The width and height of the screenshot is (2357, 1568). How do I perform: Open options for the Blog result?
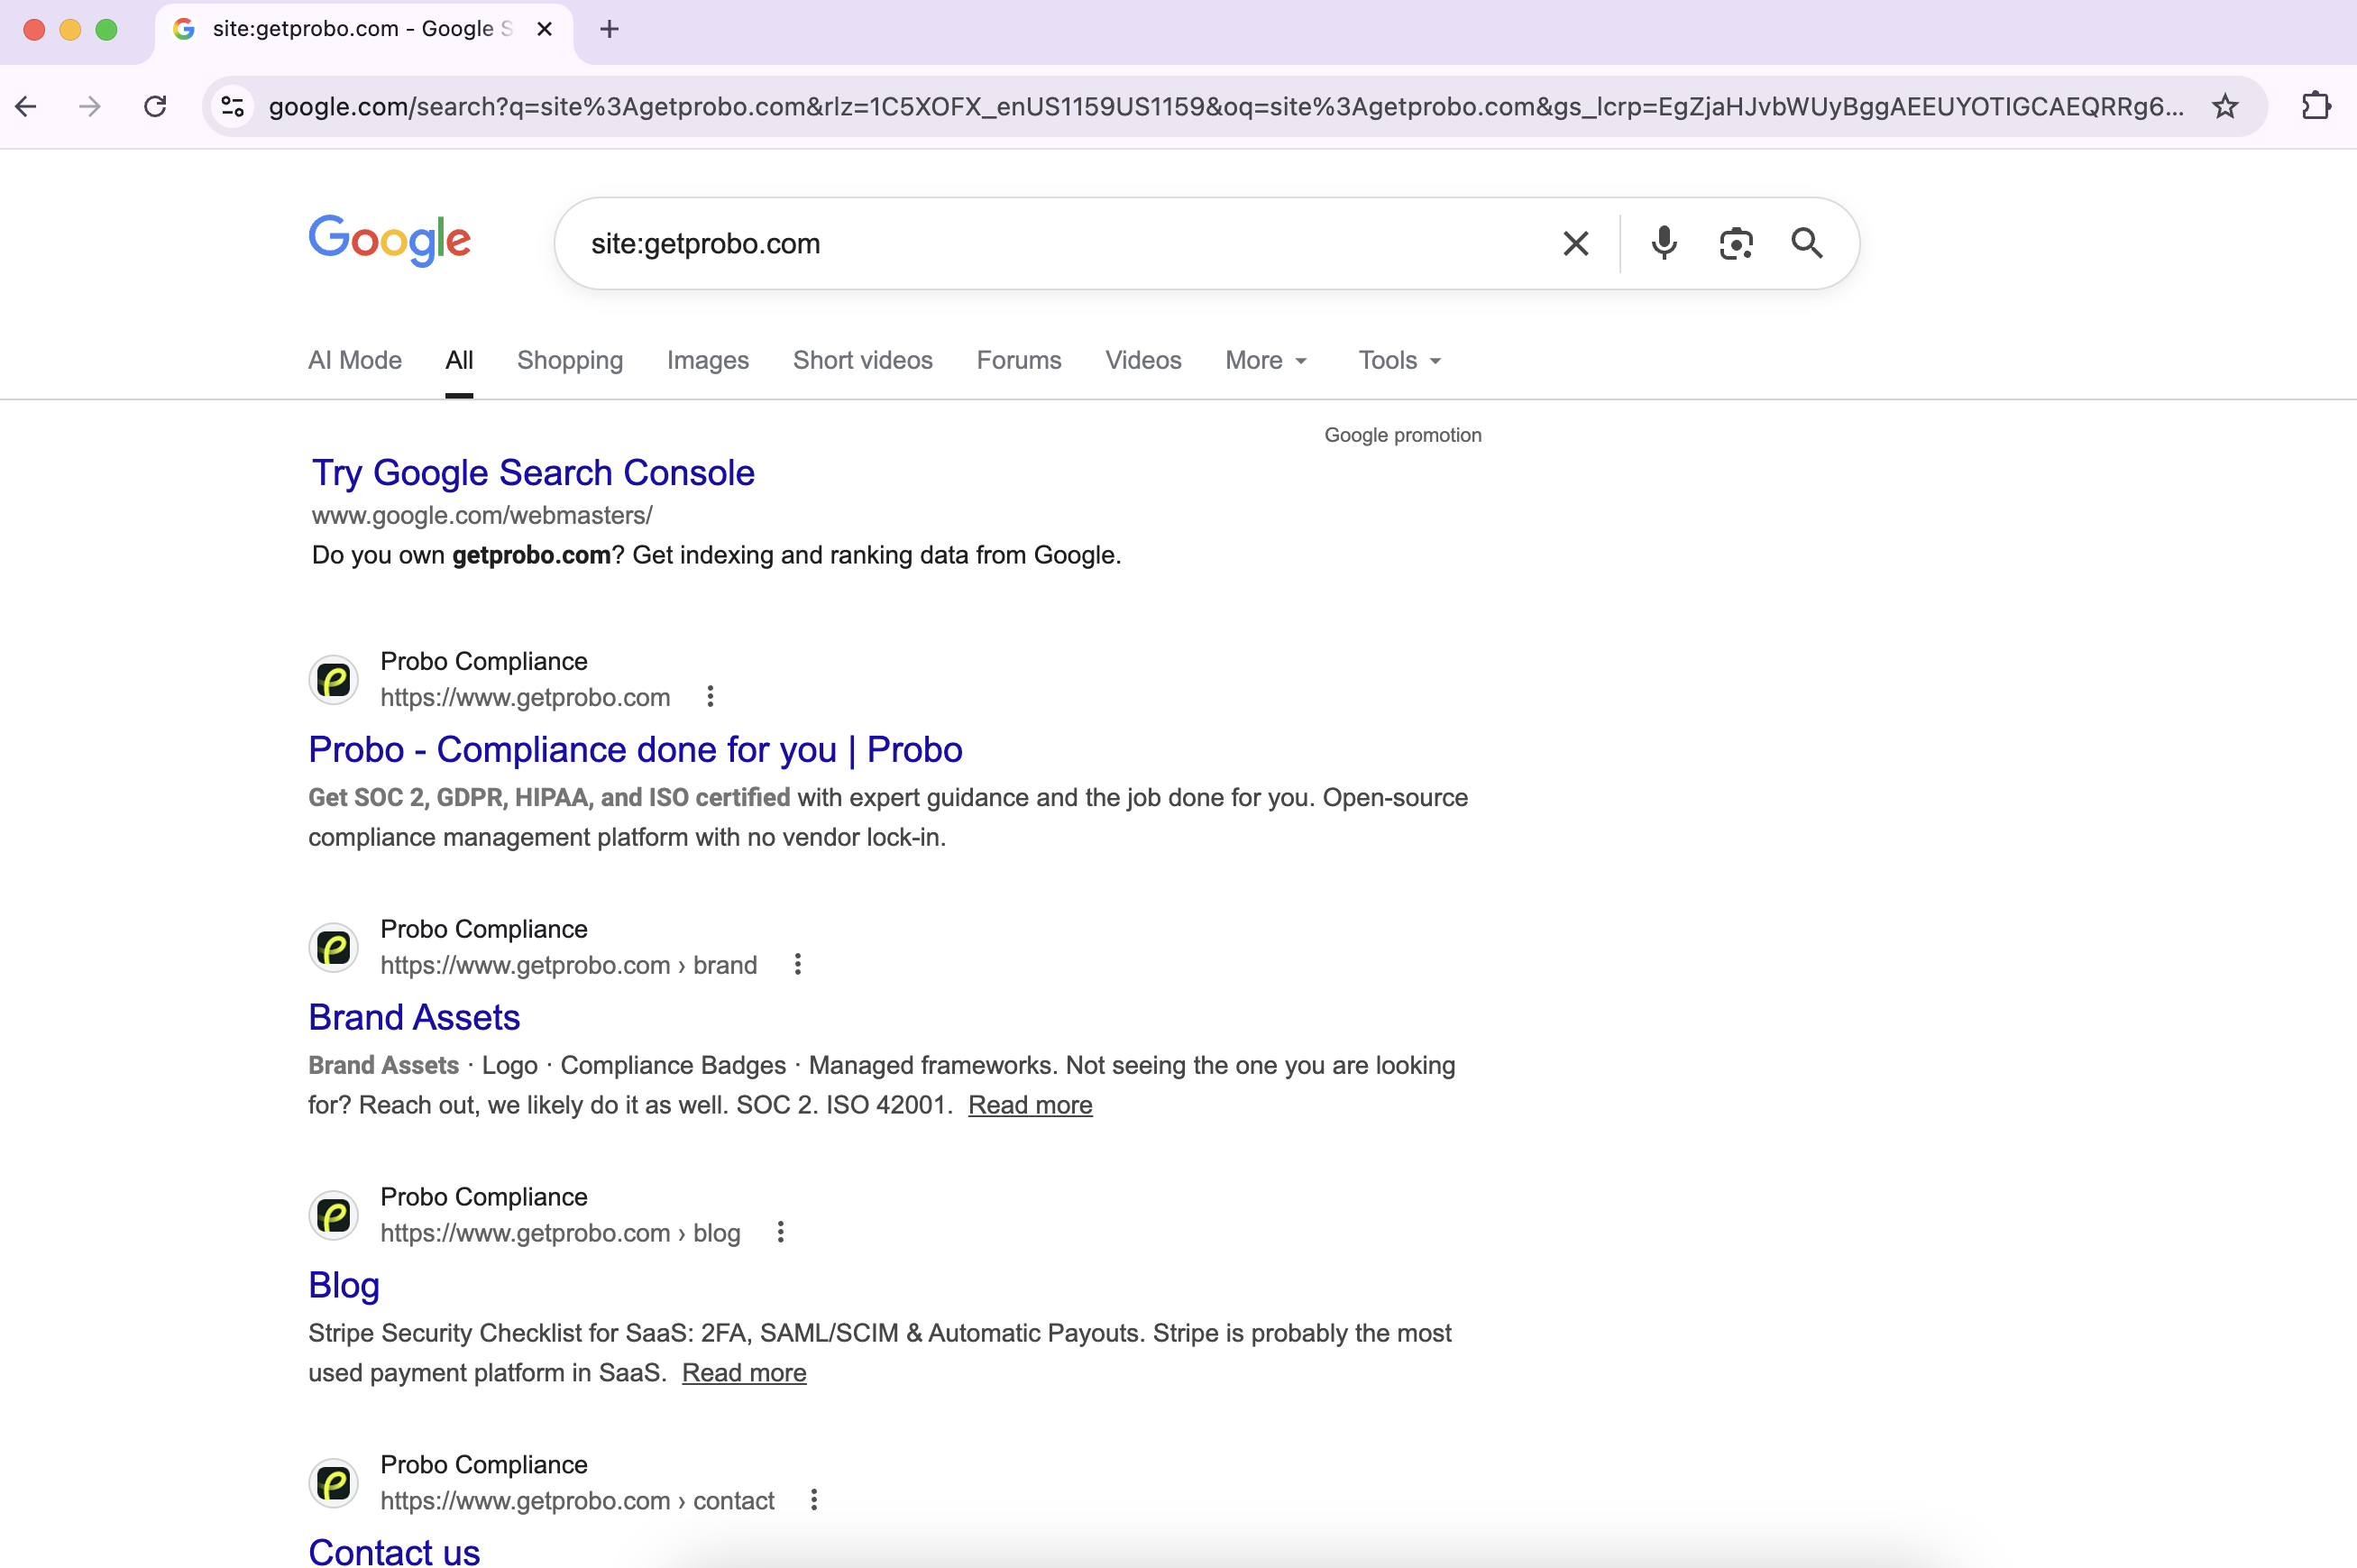tap(779, 1232)
